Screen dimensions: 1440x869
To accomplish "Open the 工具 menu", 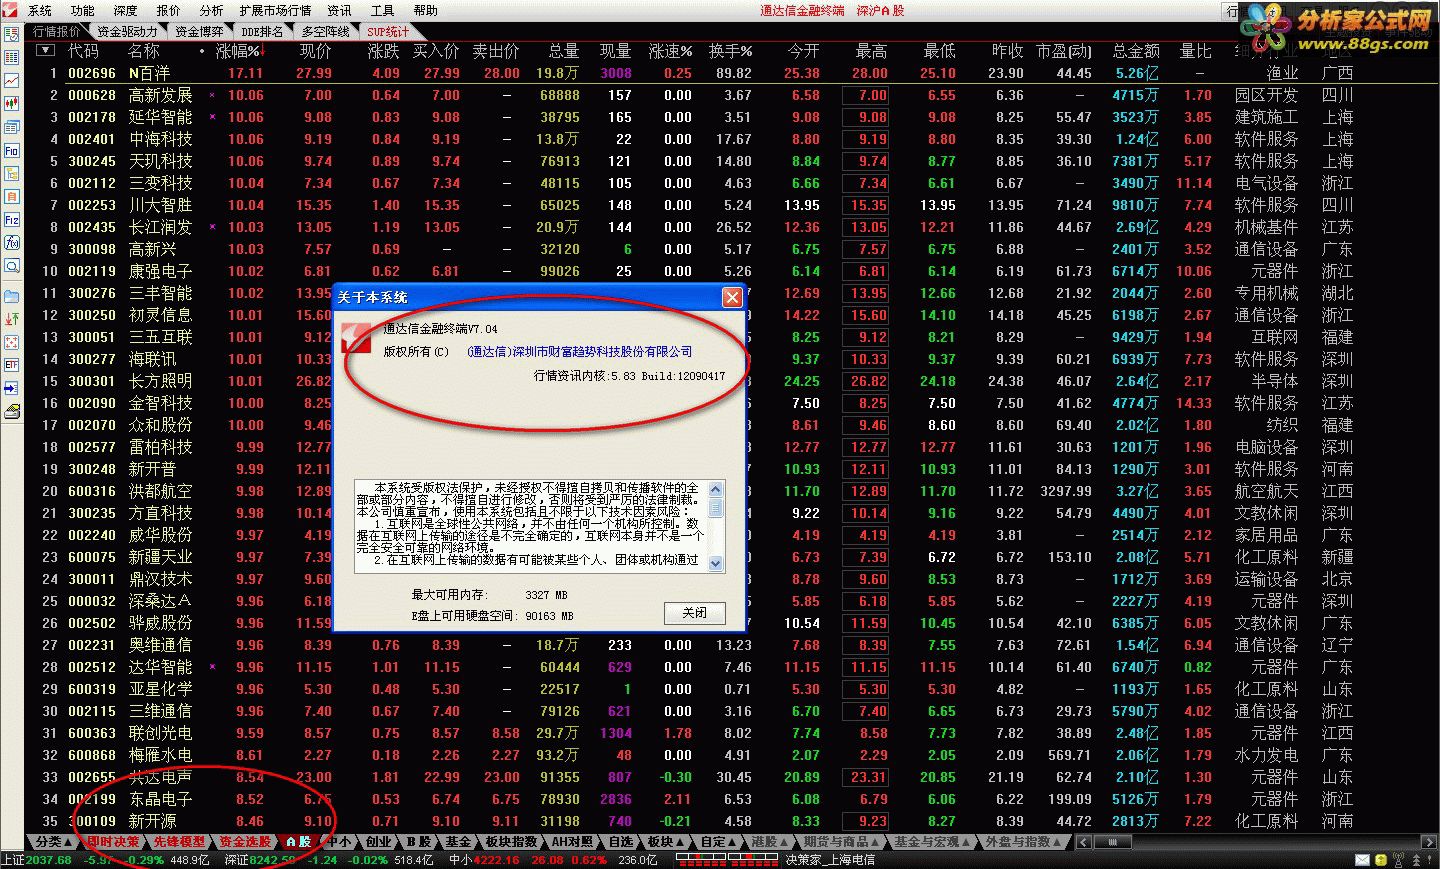I will [x=382, y=11].
